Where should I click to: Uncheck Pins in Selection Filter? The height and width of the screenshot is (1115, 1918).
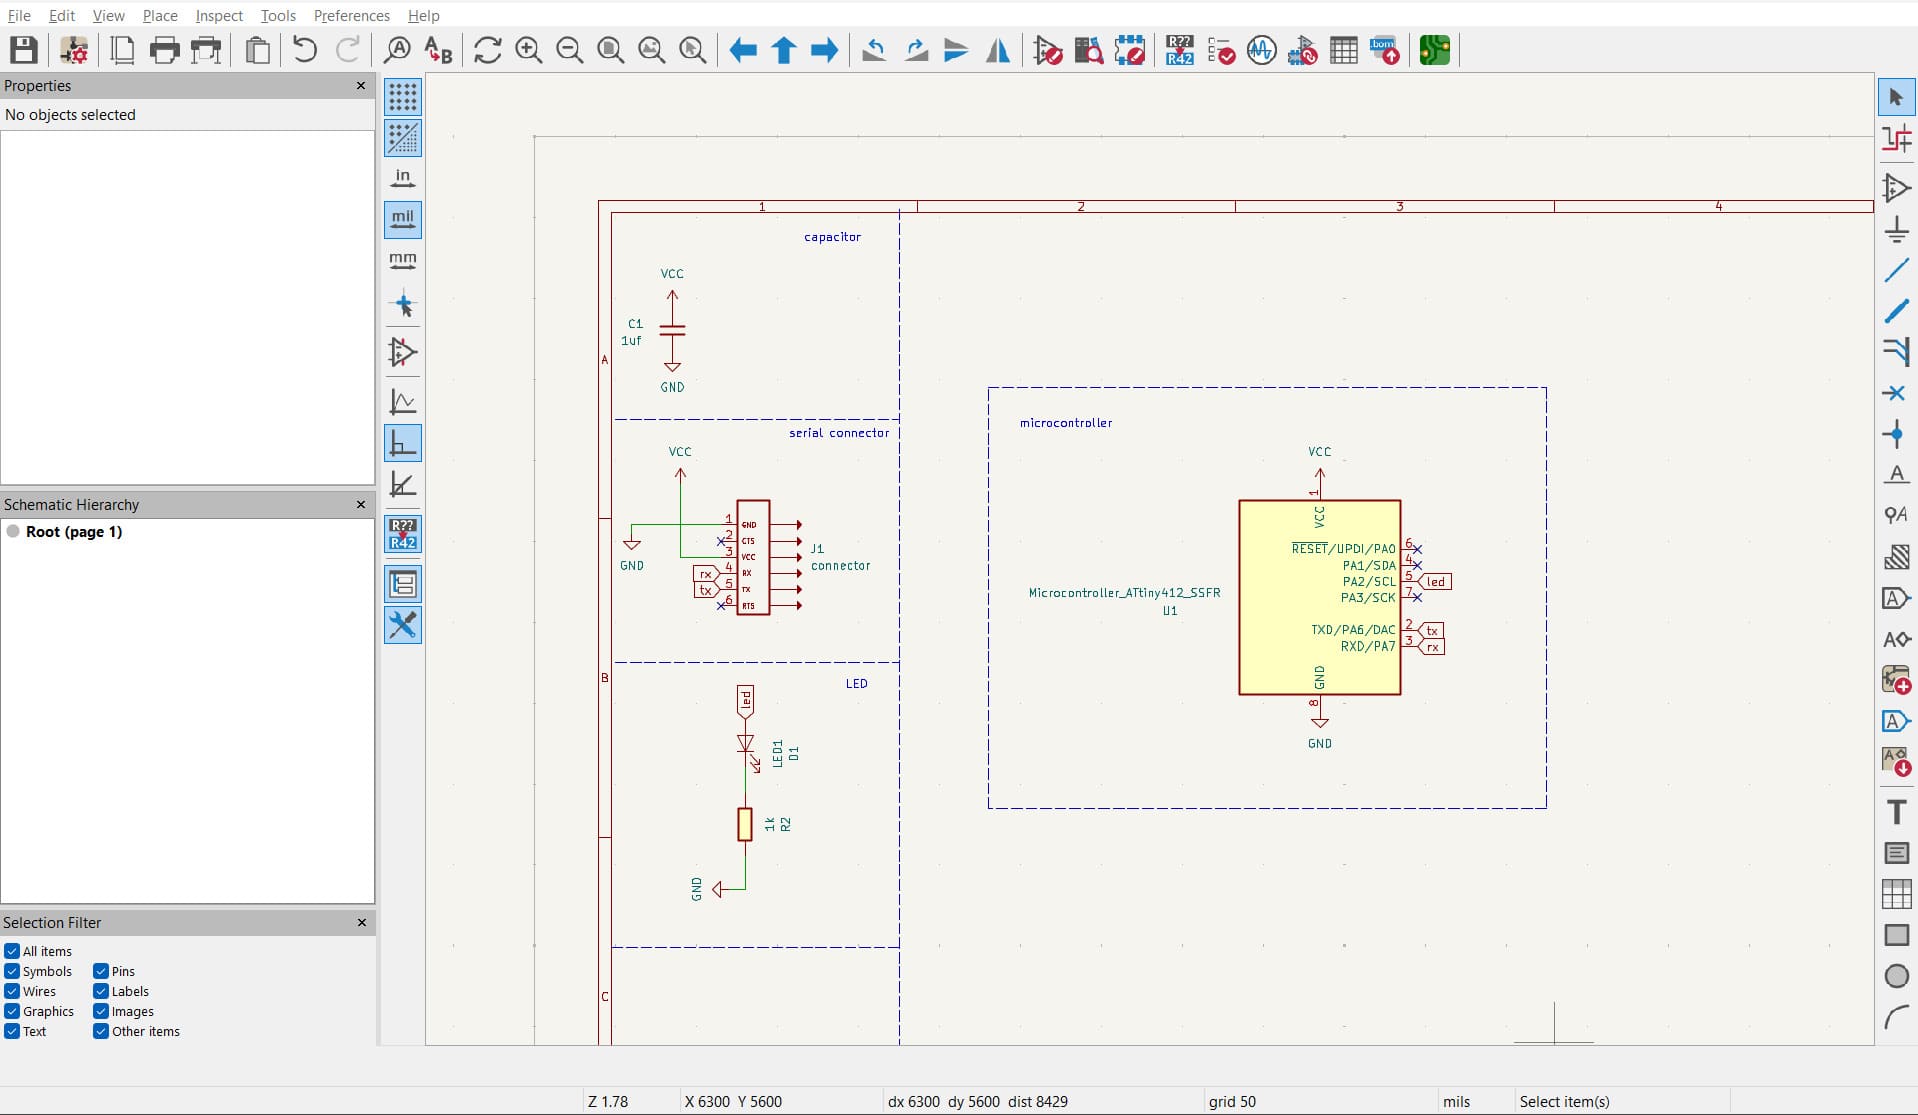click(100, 971)
